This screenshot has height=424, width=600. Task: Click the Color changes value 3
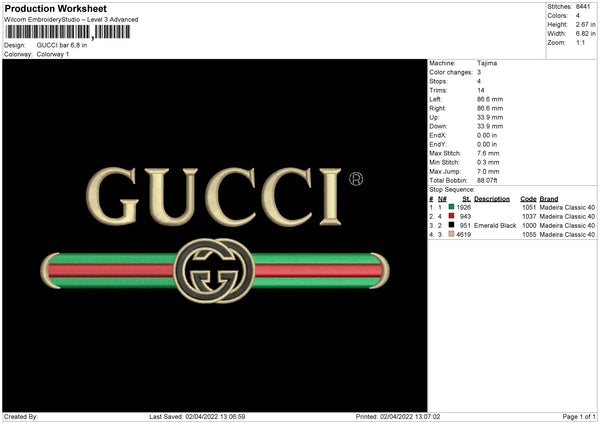pyautogui.click(x=479, y=72)
